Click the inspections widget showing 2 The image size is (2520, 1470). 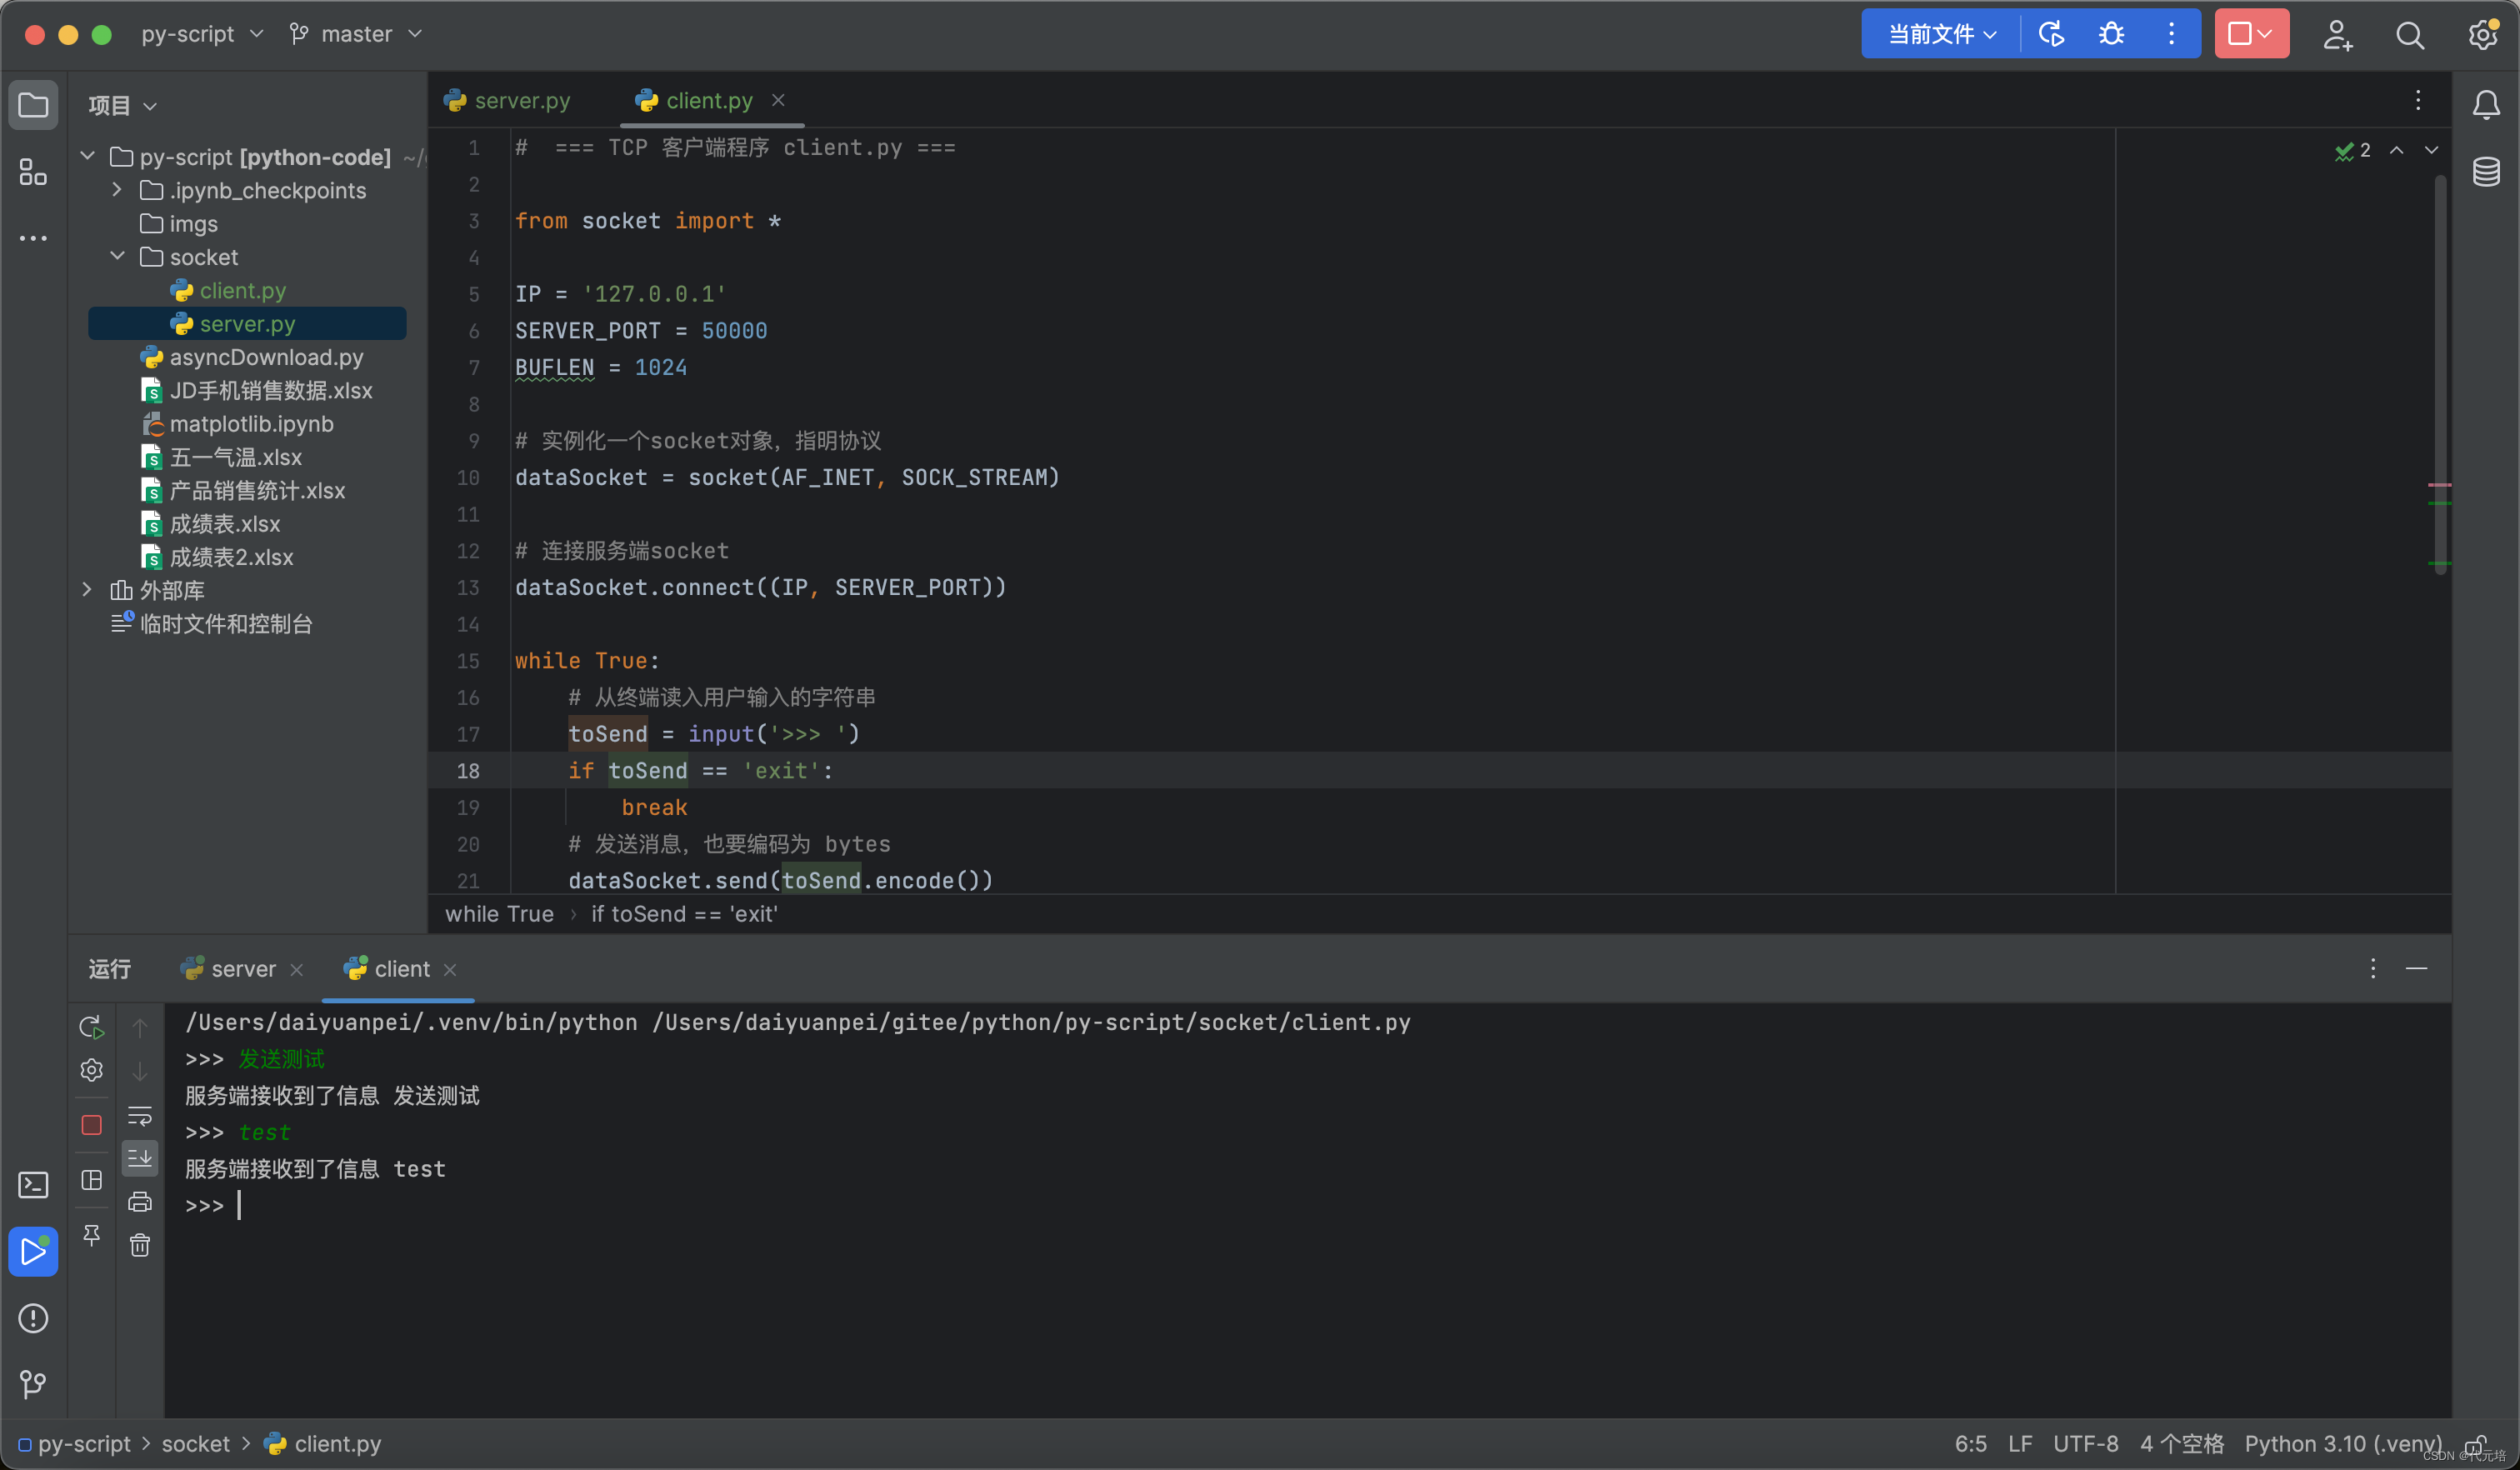tap(2353, 150)
